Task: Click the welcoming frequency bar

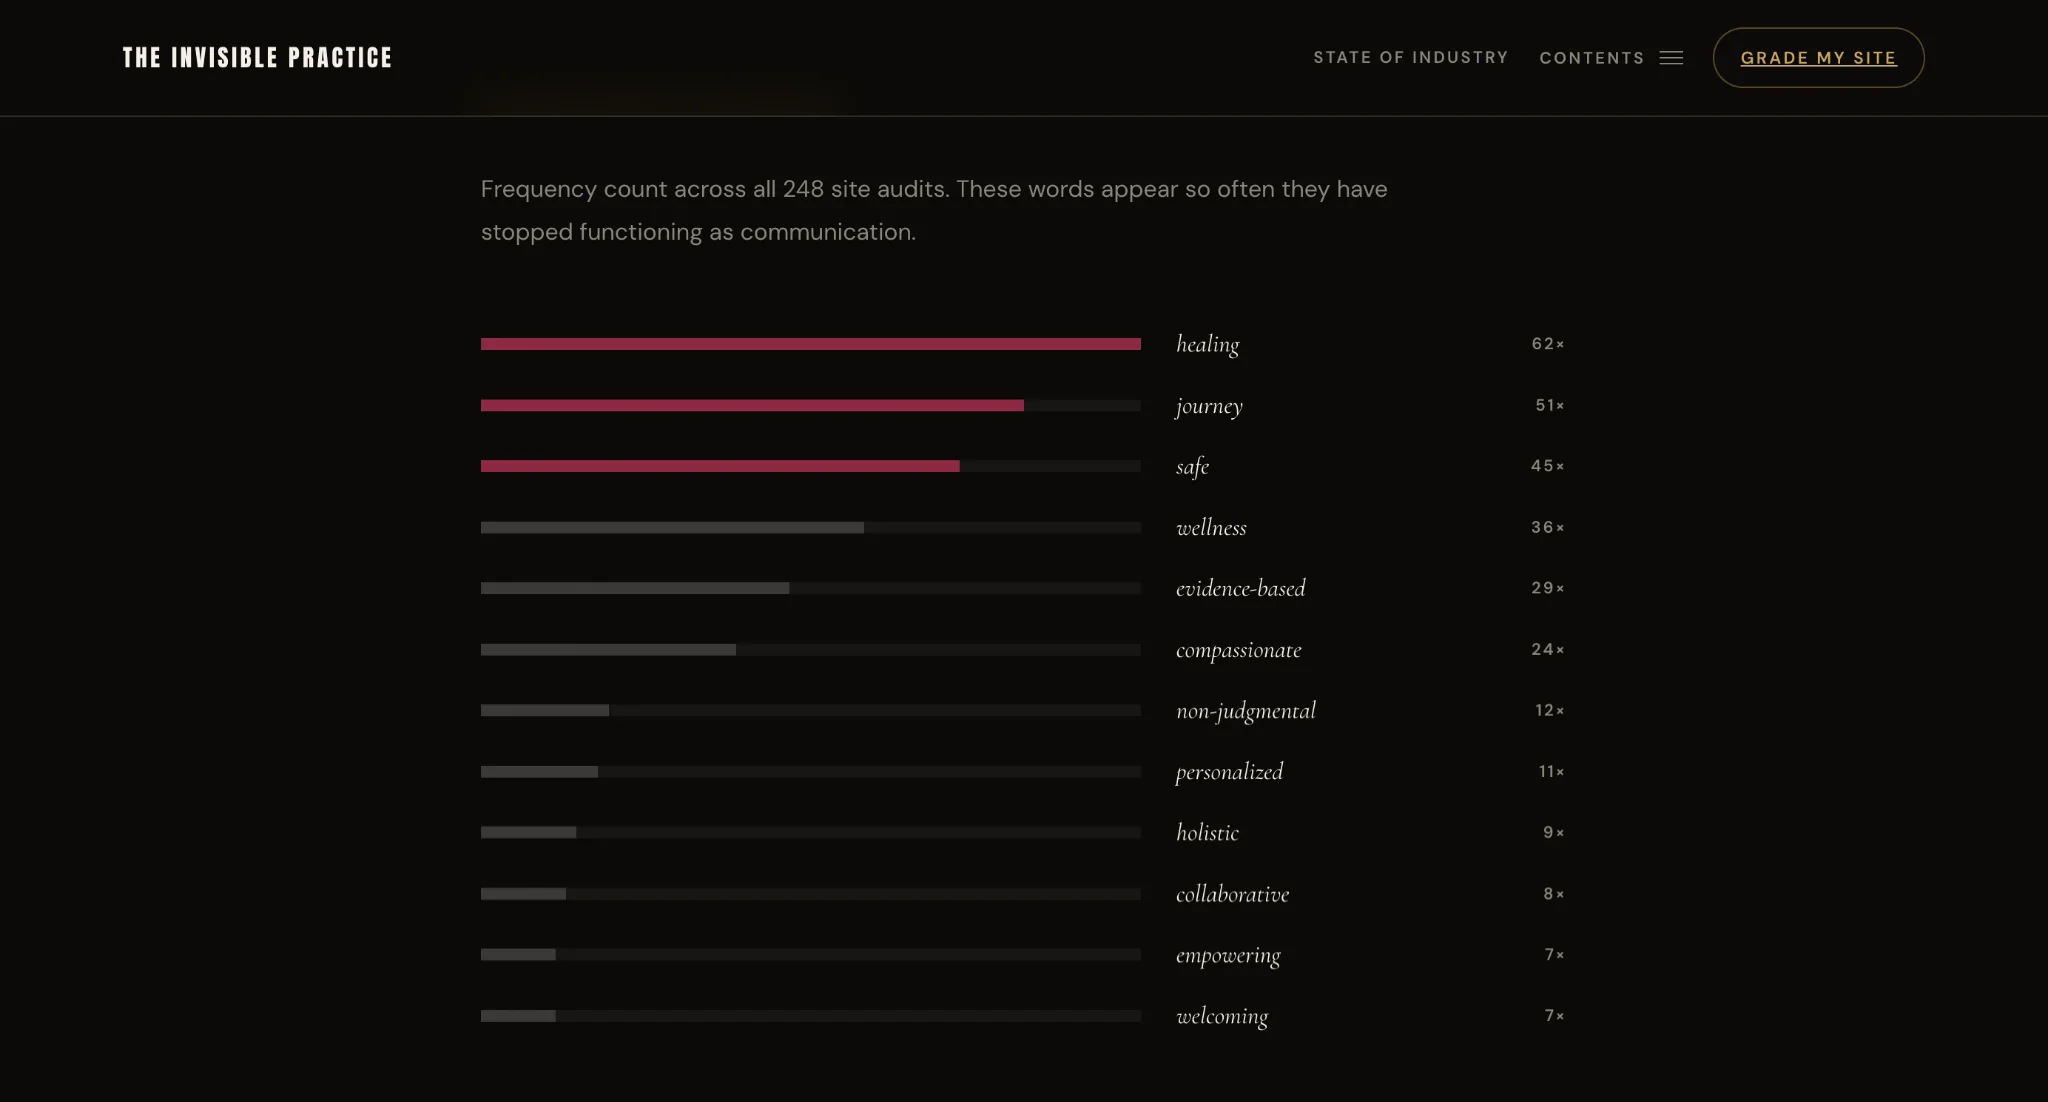Action: (810, 1016)
